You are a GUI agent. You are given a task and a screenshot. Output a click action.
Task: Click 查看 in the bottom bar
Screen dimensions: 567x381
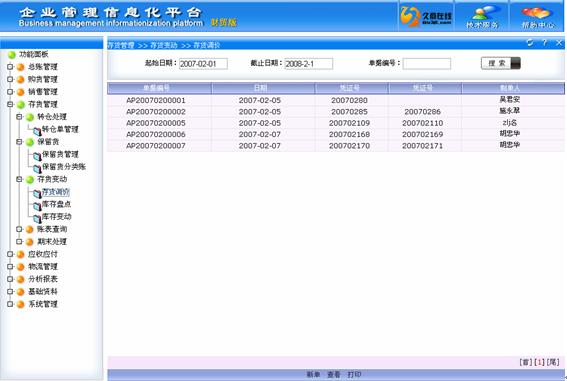click(333, 374)
